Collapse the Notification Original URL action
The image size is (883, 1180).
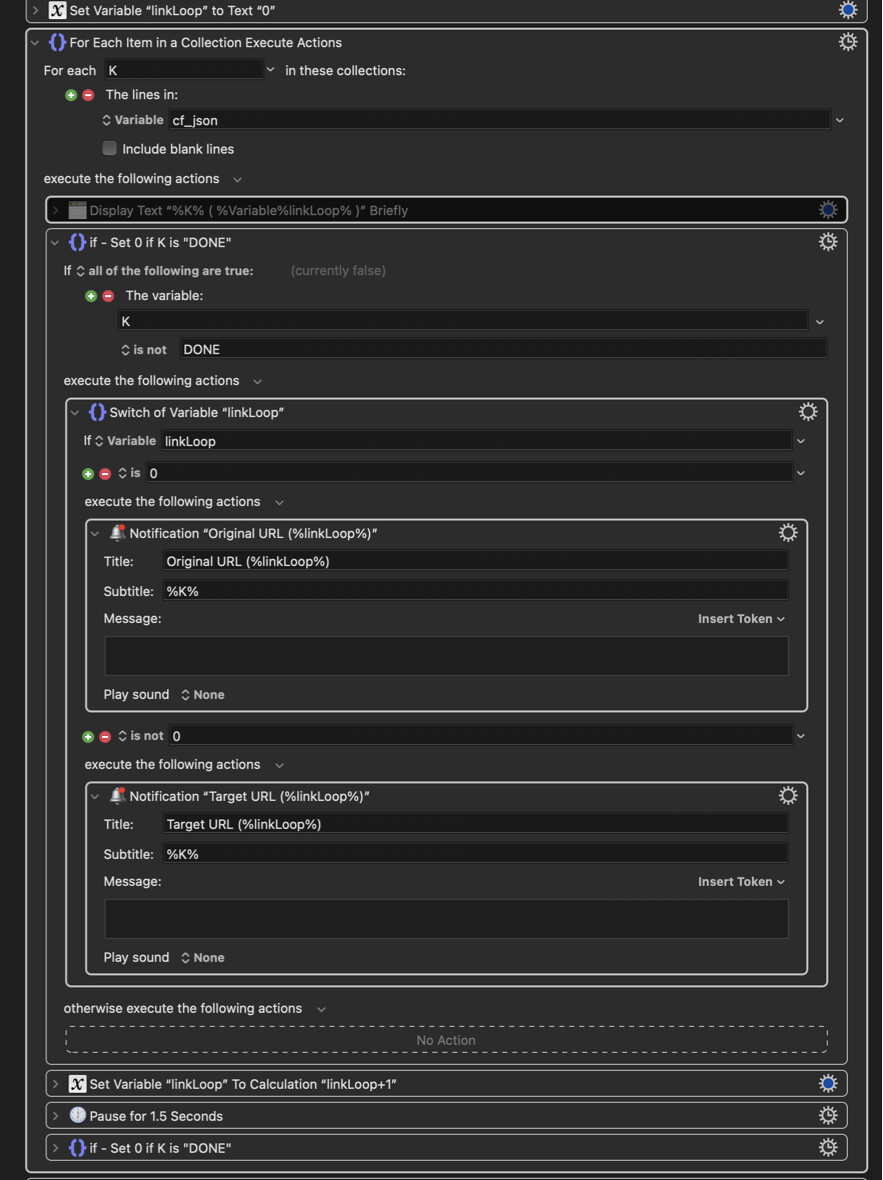[95, 534]
